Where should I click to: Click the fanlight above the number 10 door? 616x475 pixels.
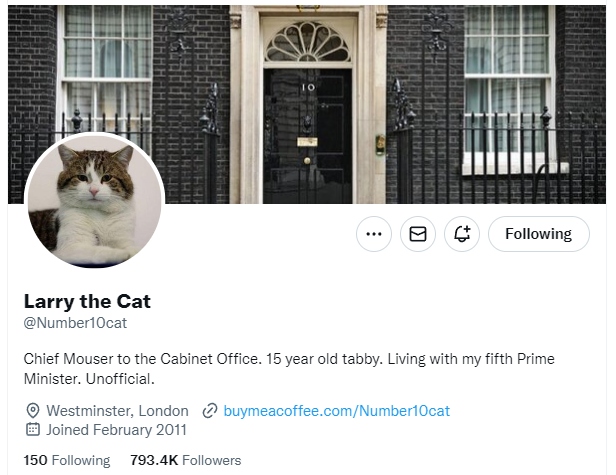click(307, 42)
